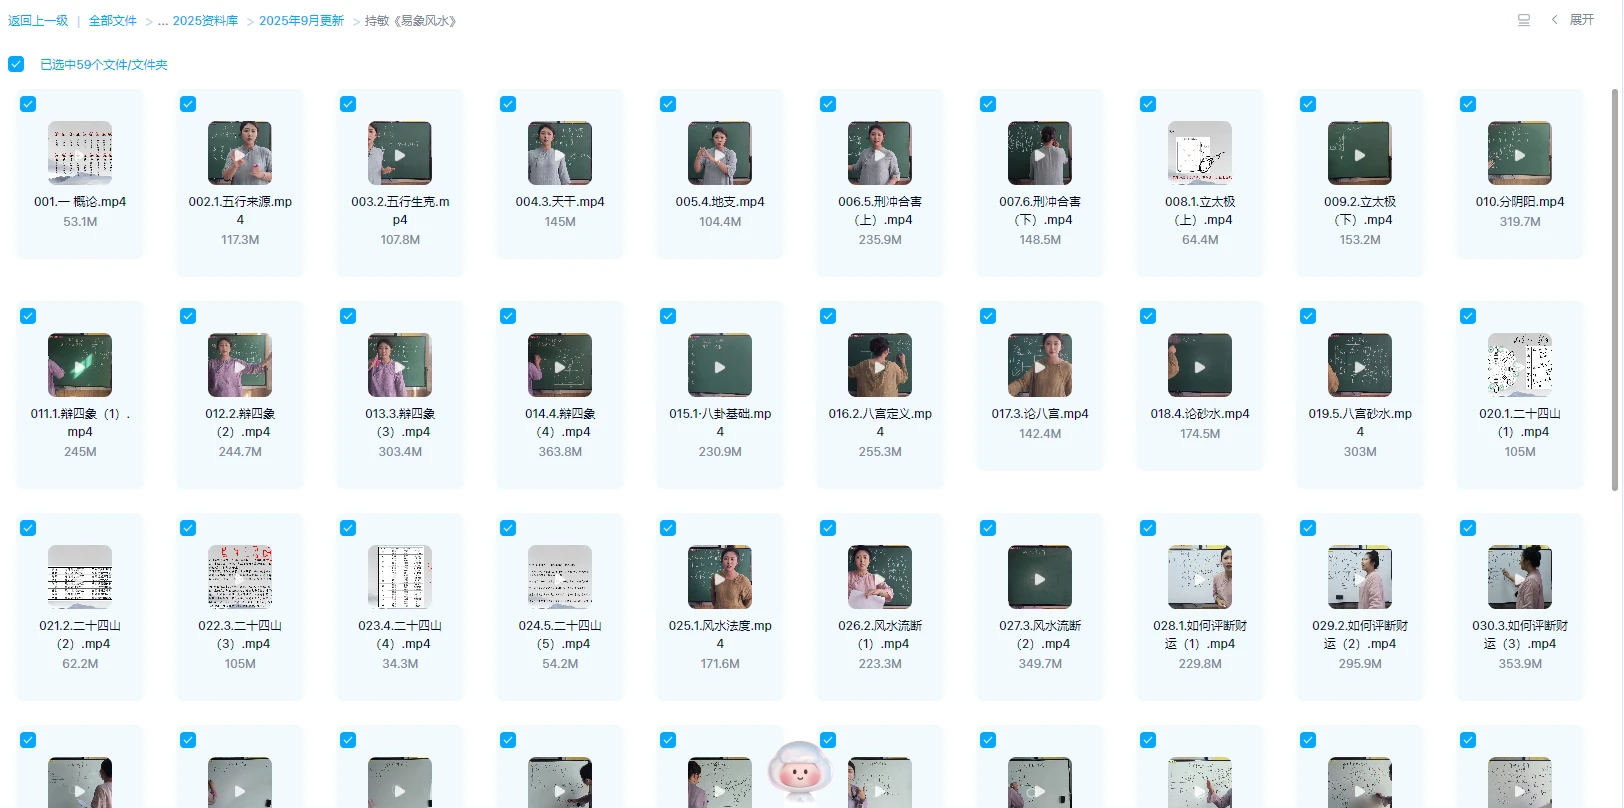1624x808 pixels.
Task: Expand the collapsed '... 2025资料库' breadcrumb
Action: [197, 21]
